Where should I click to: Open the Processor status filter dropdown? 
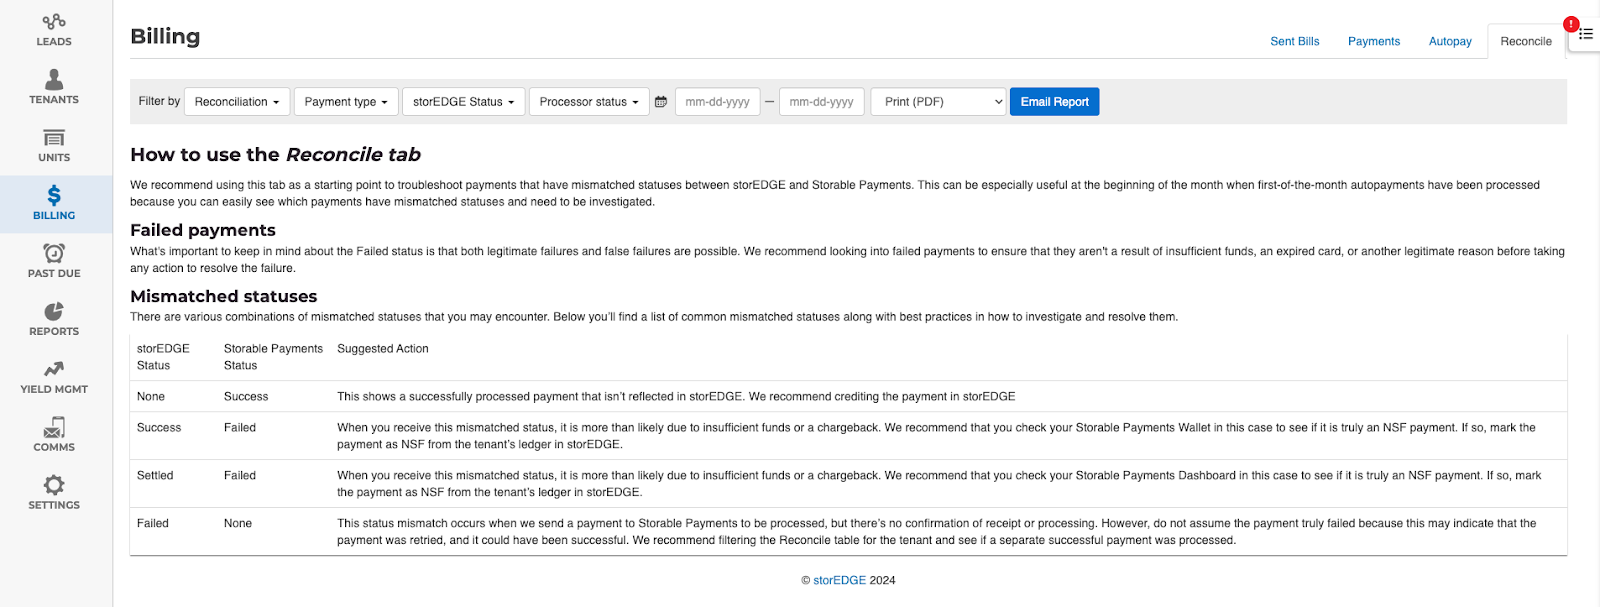coord(589,102)
